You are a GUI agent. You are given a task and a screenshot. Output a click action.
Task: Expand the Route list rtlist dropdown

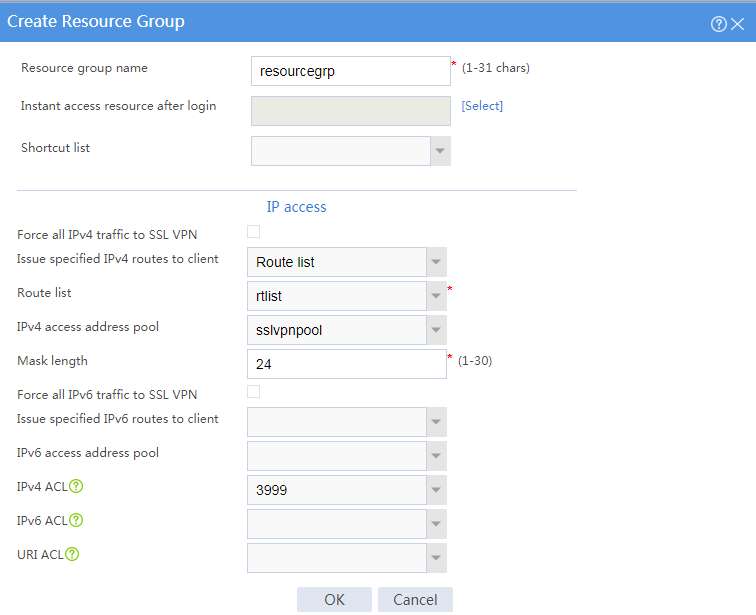coord(436,296)
